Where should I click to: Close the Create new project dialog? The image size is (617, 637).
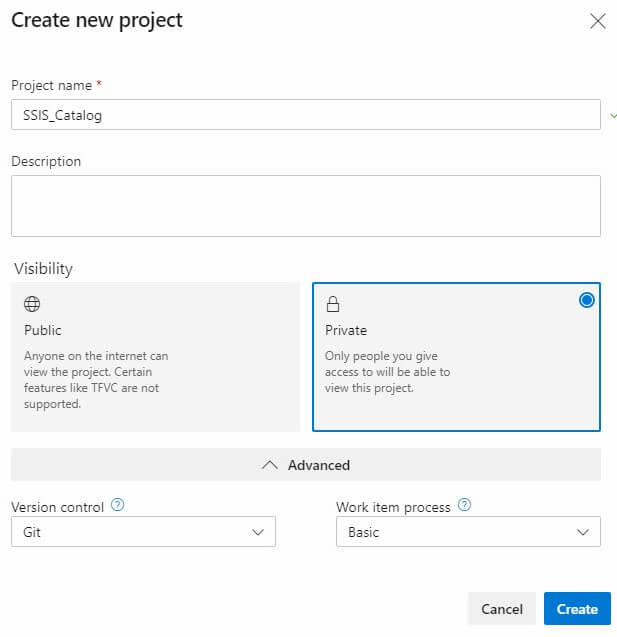click(598, 21)
